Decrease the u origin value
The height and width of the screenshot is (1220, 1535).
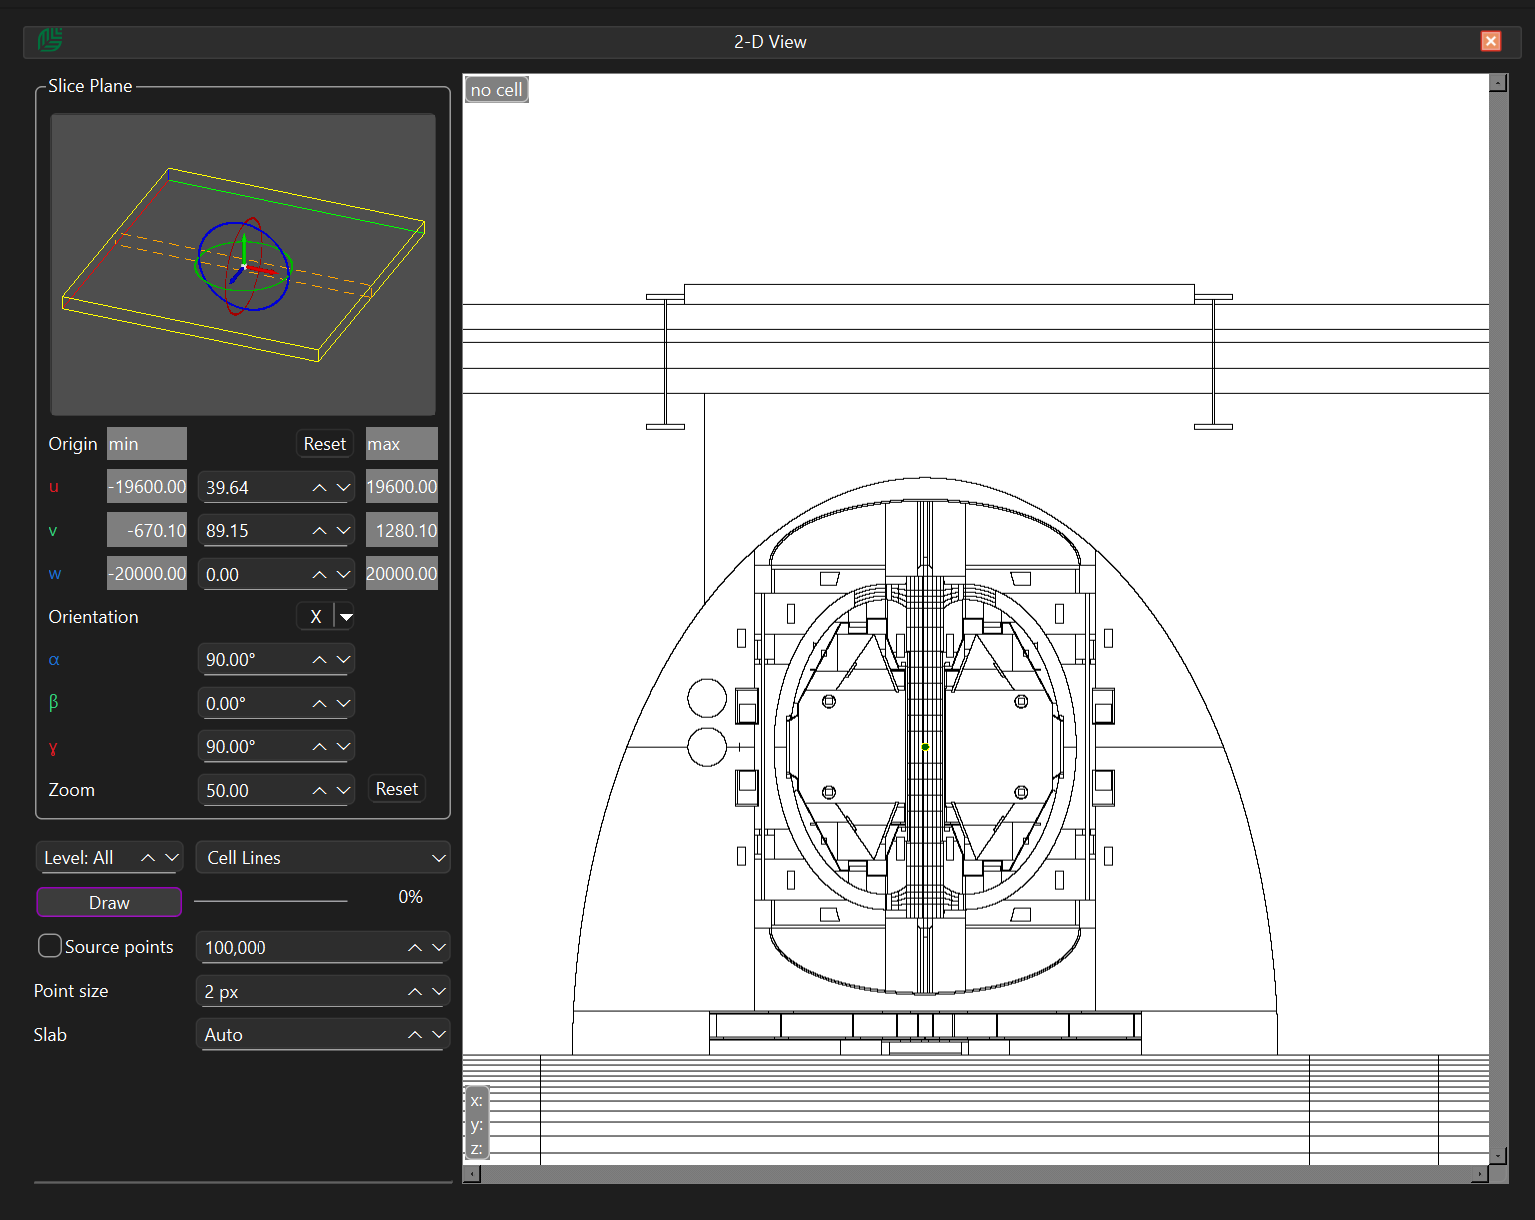click(344, 488)
